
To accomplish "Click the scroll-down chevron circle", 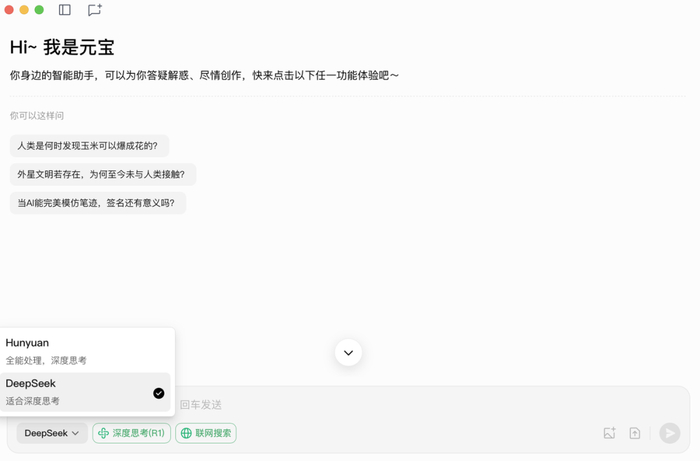I will click(x=348, y=353).
